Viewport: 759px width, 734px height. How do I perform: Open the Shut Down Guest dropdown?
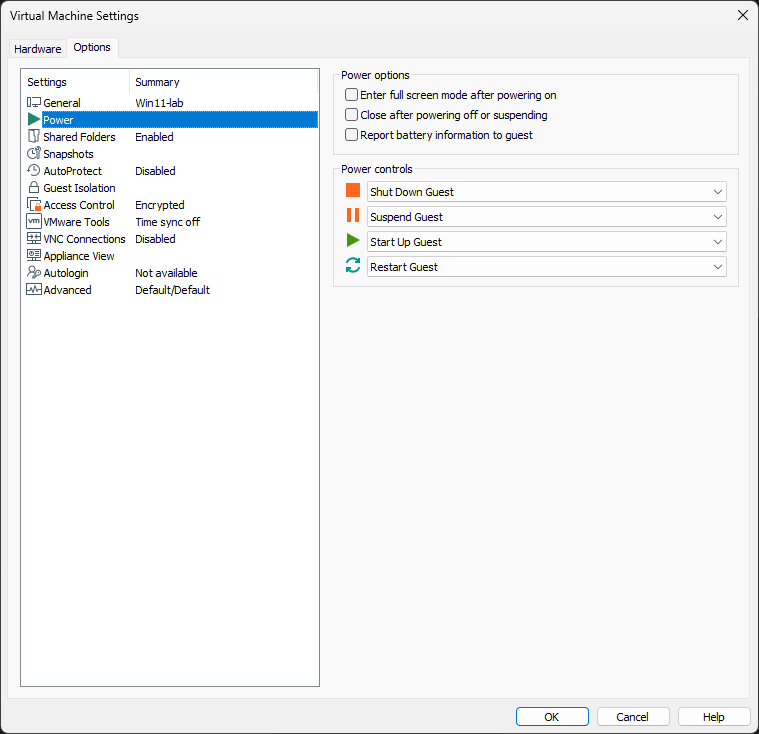546,192
